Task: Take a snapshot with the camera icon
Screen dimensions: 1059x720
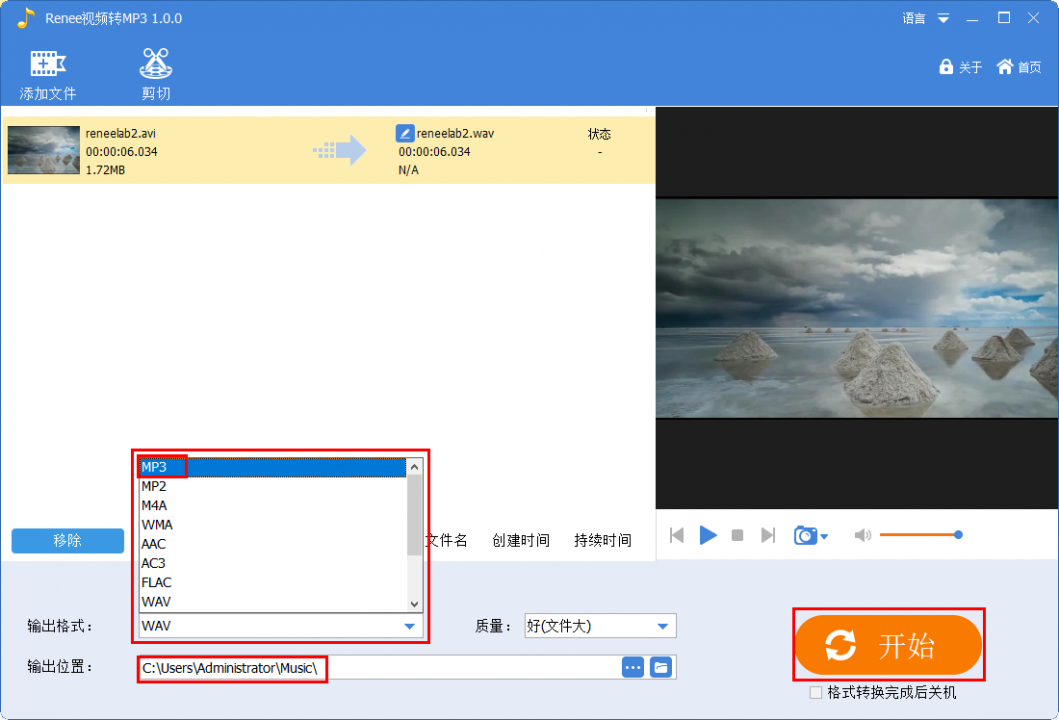Action: pos(805,536)
